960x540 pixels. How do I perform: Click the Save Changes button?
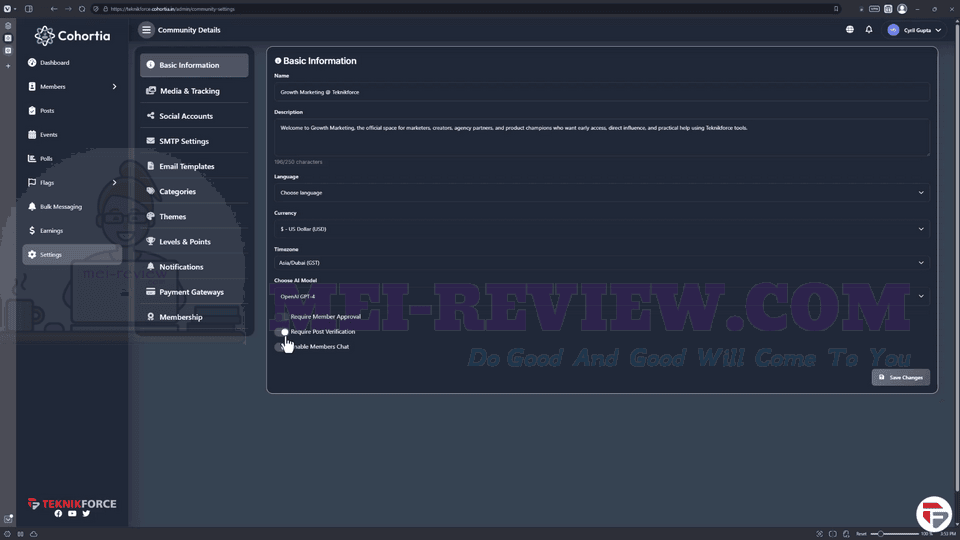coord(901,377)
